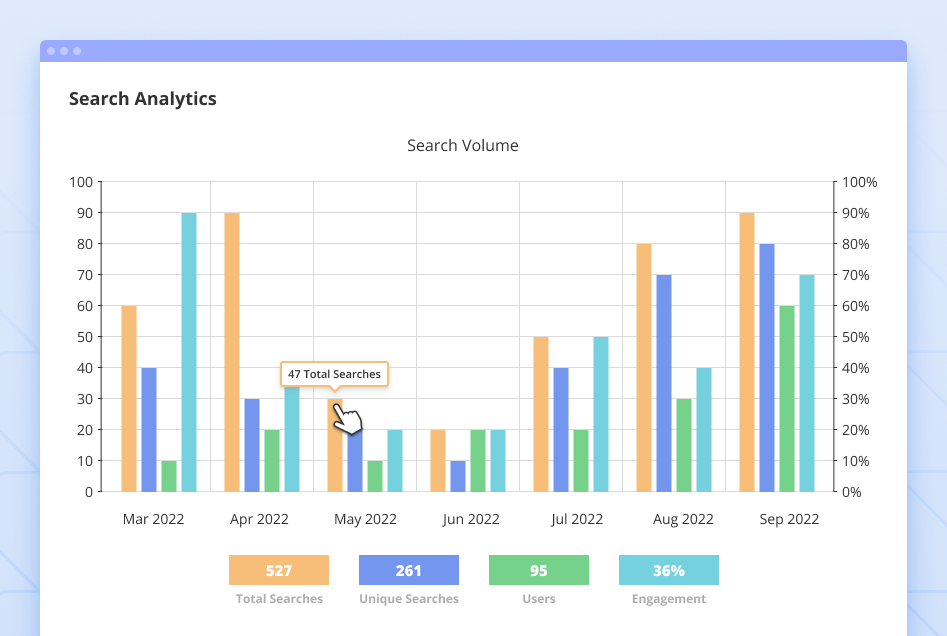Click the Mar 2022 axis label
Image resolution: width=947 pixels, height=636 pixels.
point(153,519)
